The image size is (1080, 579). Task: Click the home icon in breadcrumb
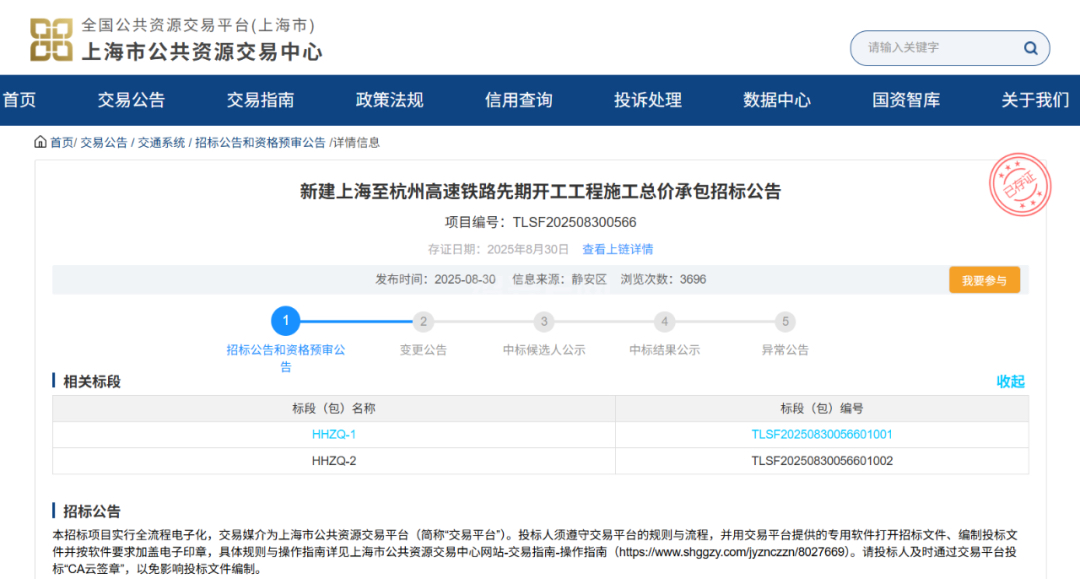pos(40,142)
